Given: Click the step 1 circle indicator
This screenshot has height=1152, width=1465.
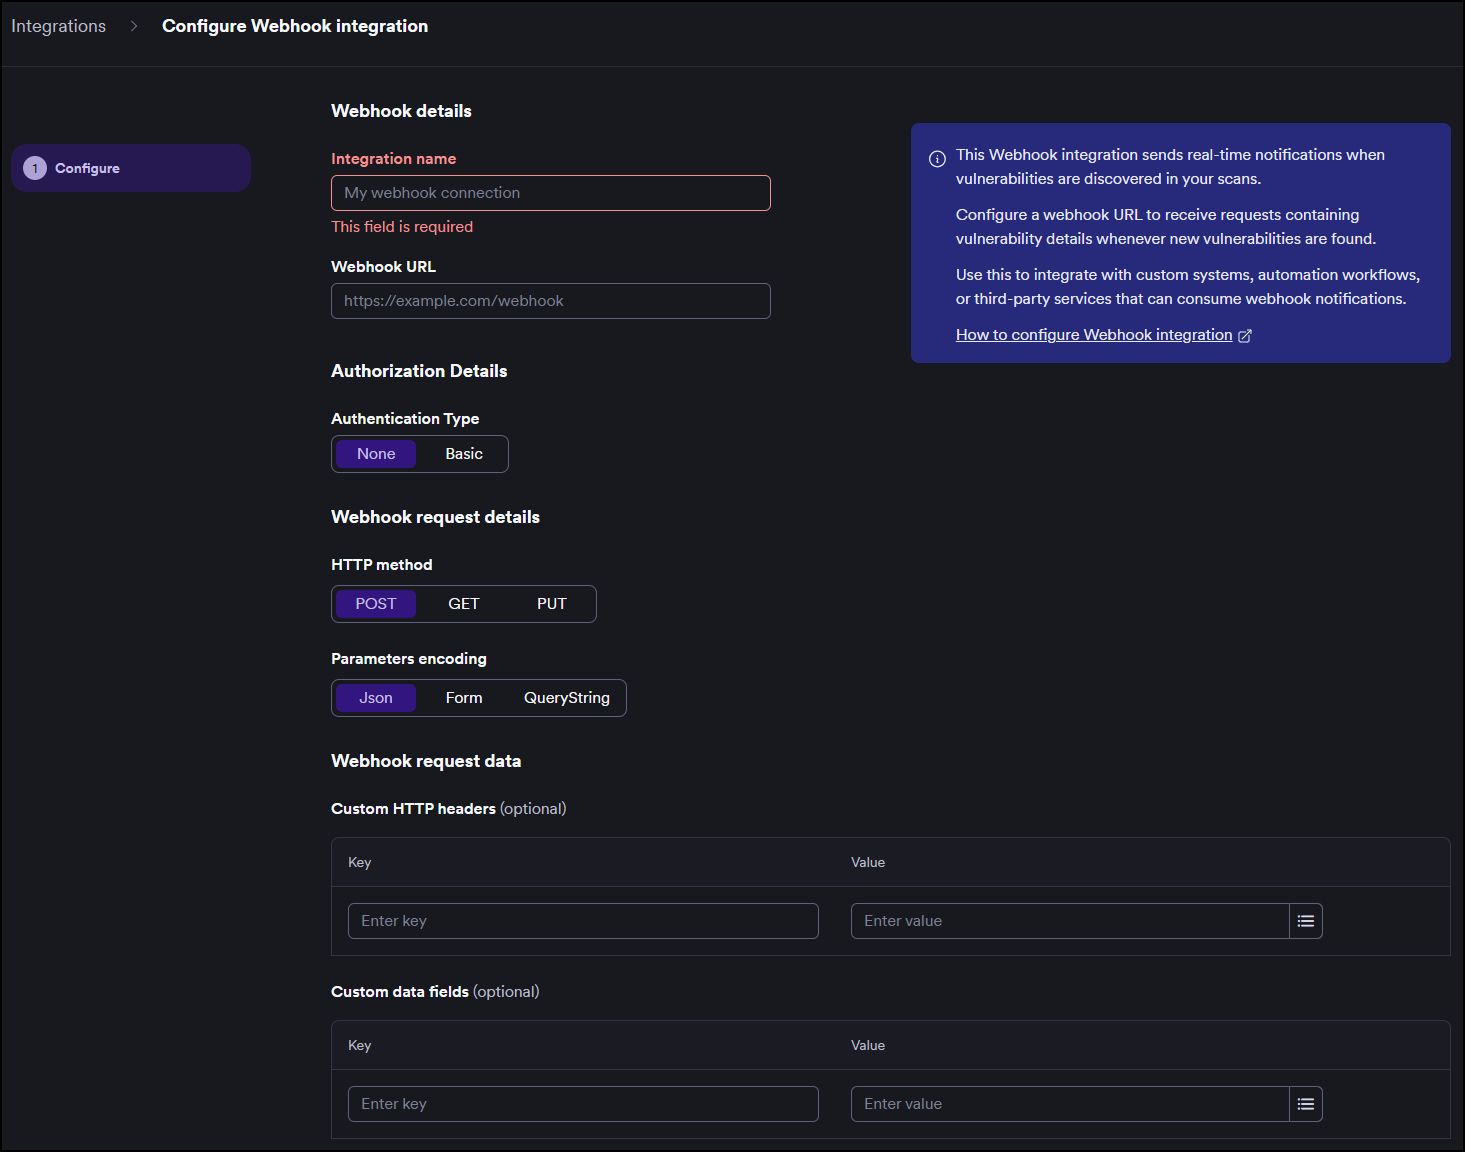Looking at the screenshot, I should [34, 167].
